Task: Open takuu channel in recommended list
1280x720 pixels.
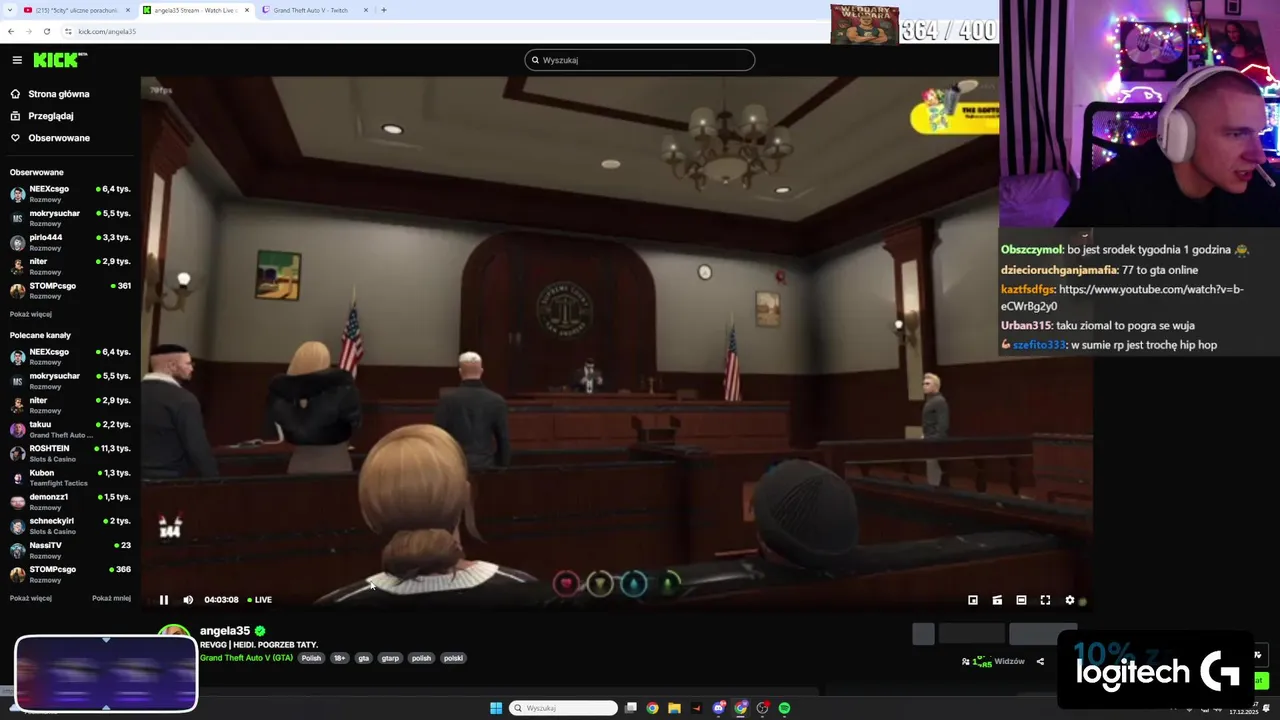Action: (70, 429)
